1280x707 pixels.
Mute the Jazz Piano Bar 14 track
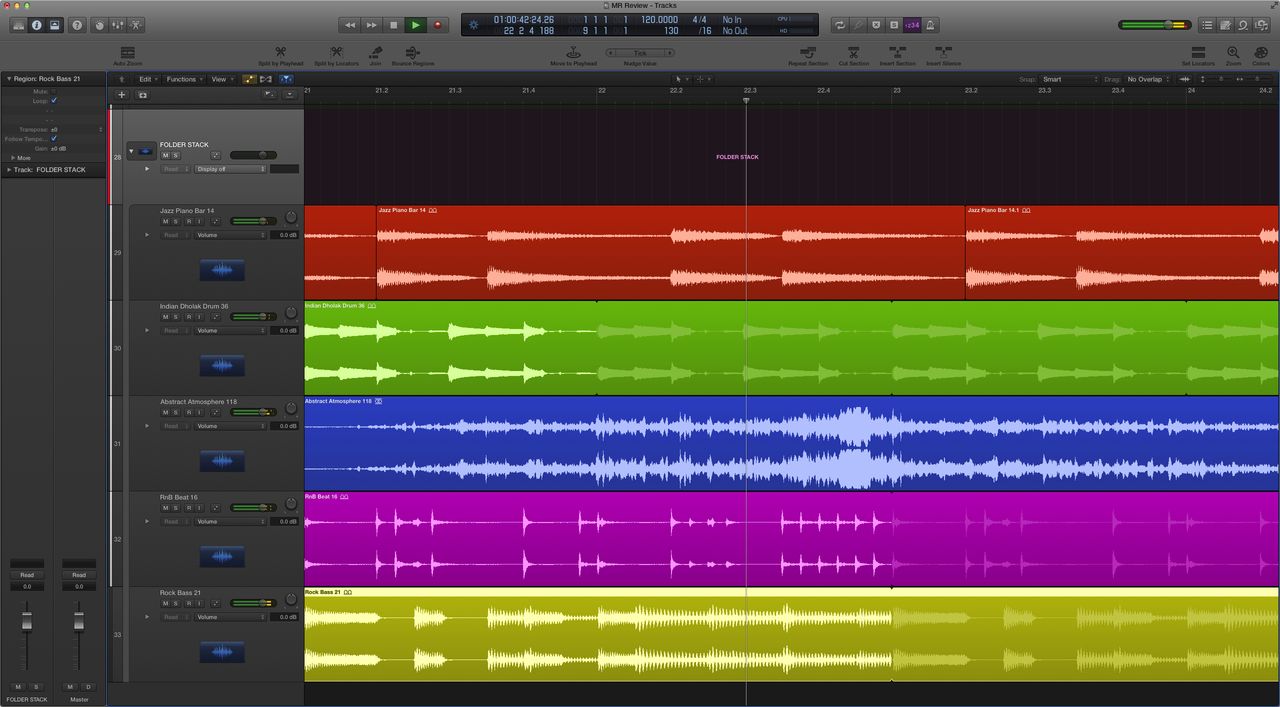[x=165, y=221]
